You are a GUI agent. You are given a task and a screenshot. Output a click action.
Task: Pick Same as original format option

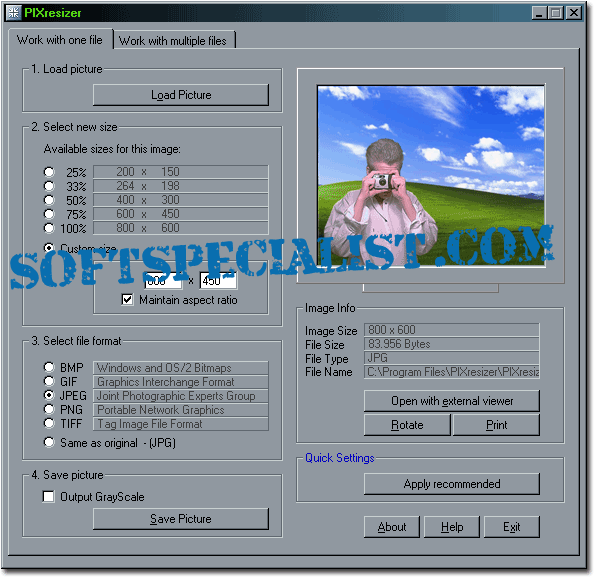tap(49, 442)
